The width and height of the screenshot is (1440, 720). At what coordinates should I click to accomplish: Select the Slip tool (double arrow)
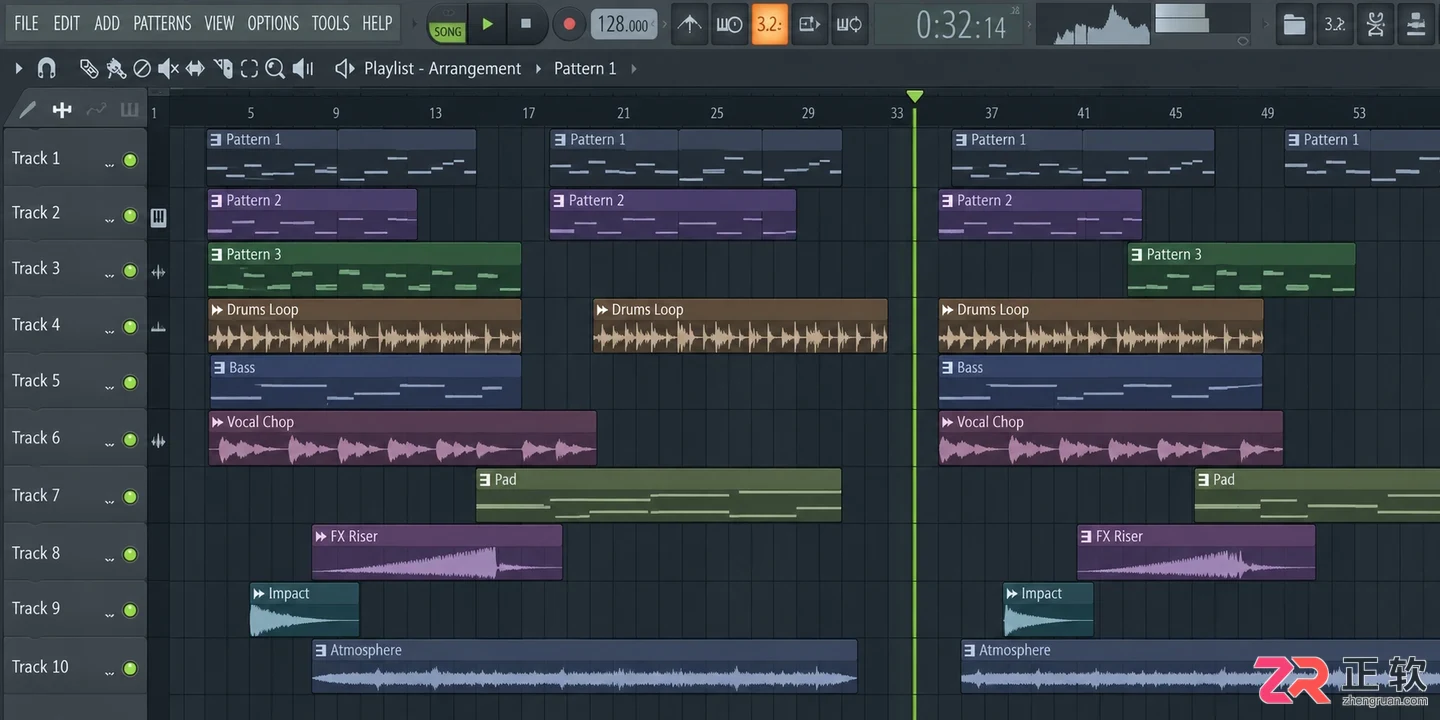click(x=195, y=68)
